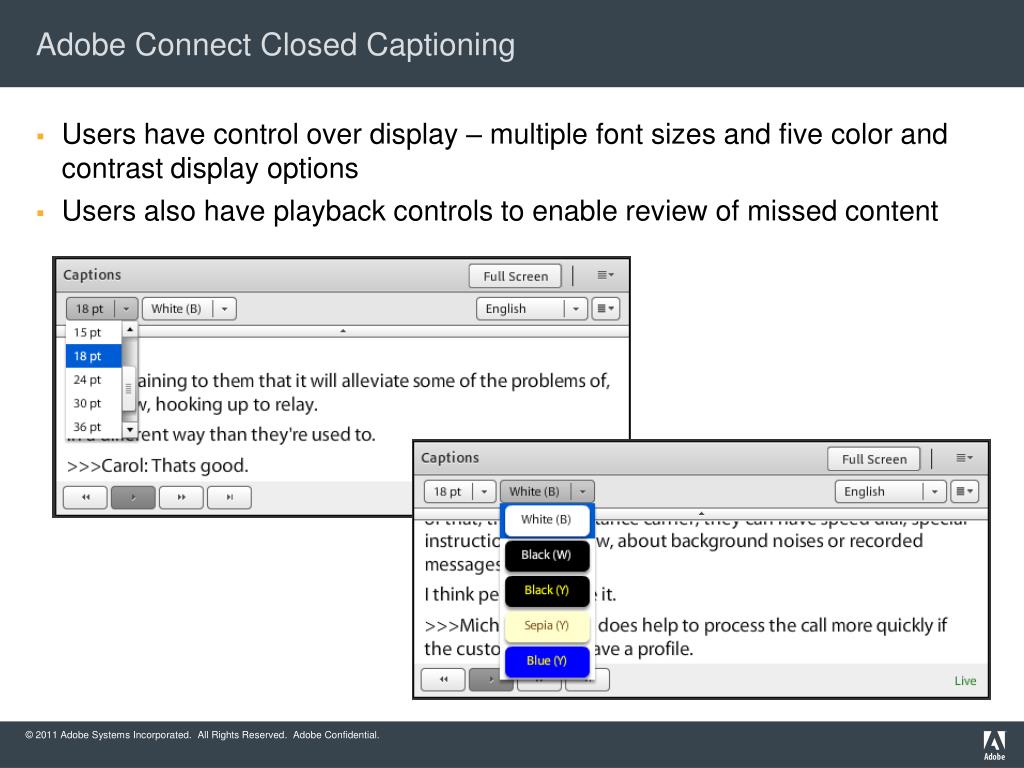Screen dimensions: 1024x768
Task: Click the fast-forward button in upper Captions panel
Action: [181, 497]
